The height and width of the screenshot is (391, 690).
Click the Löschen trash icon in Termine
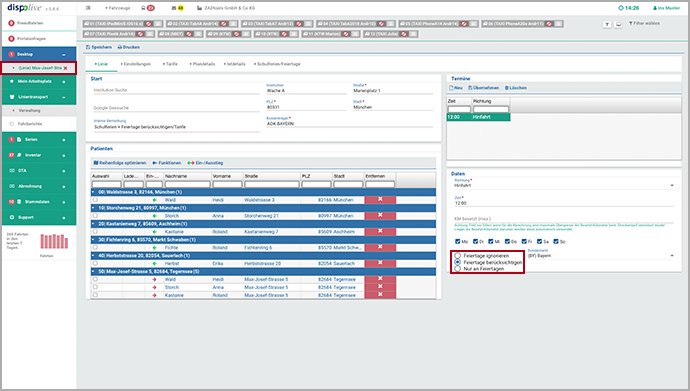point(506,88)
